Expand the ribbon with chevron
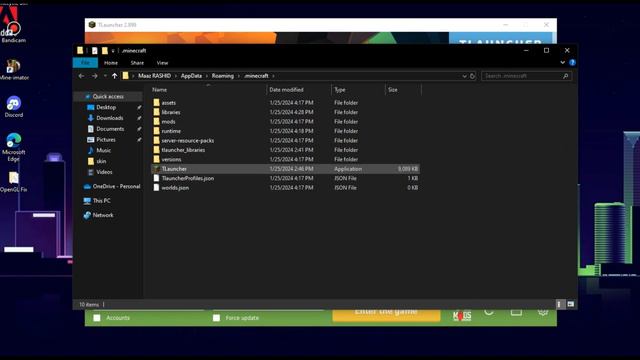The width and height of the screenshot is (640, 360). 562,62
